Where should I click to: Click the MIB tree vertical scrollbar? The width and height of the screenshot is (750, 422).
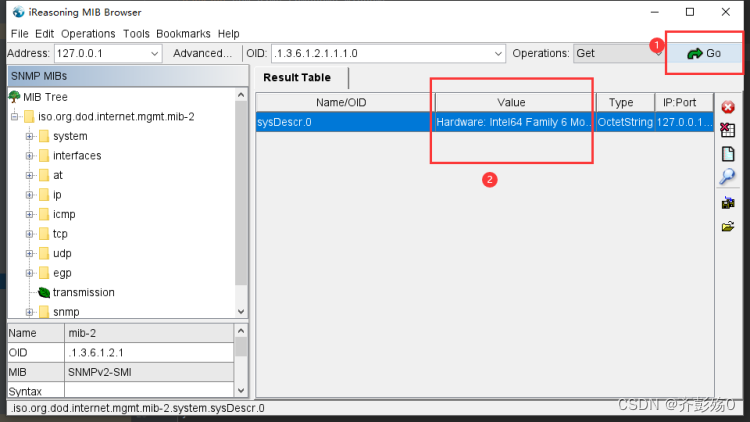(241, 200)
